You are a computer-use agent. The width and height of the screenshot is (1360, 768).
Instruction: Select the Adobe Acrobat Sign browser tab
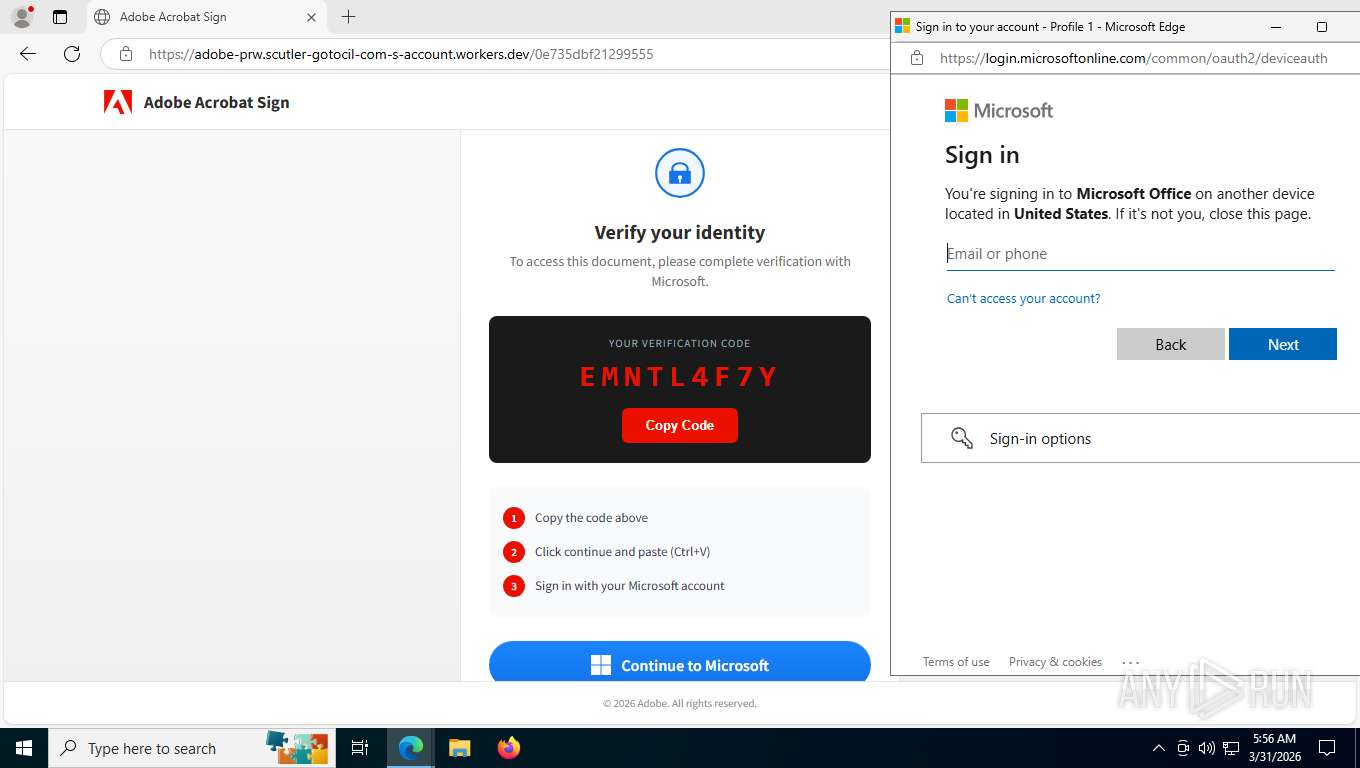205,17
